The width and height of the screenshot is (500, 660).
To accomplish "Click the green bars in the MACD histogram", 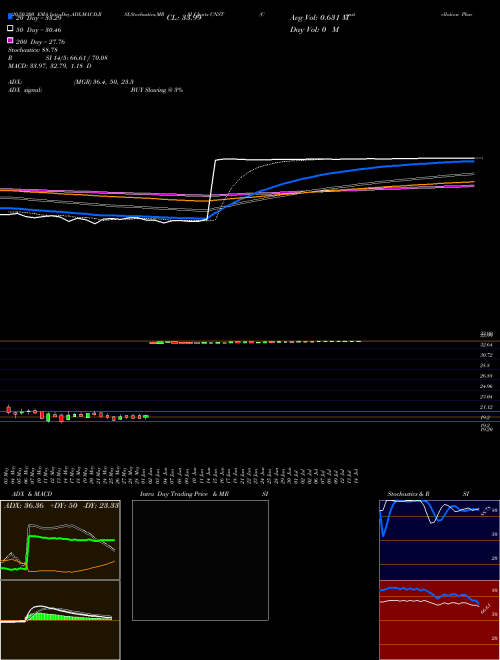I will [67, 617].
